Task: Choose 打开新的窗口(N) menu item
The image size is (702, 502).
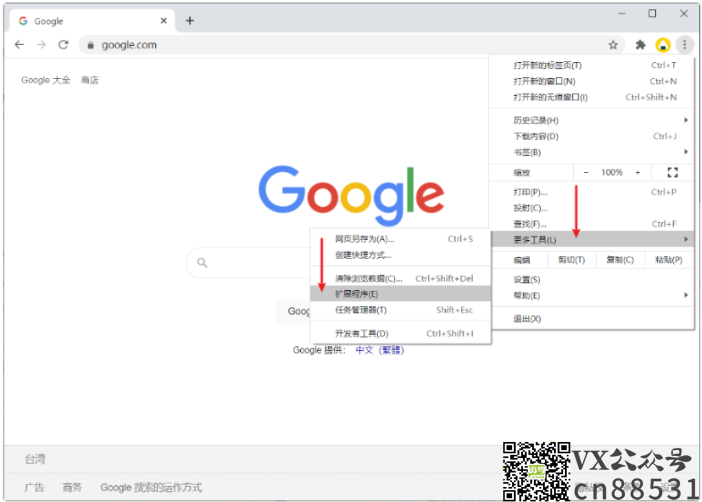Action: pyautogui.click(x=592, y=82)
